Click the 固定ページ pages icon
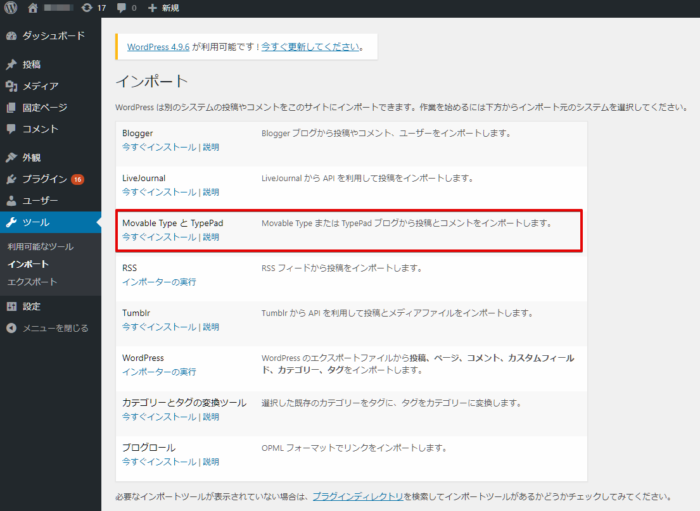This screenshot has height=511, width=700. [11, 108]
